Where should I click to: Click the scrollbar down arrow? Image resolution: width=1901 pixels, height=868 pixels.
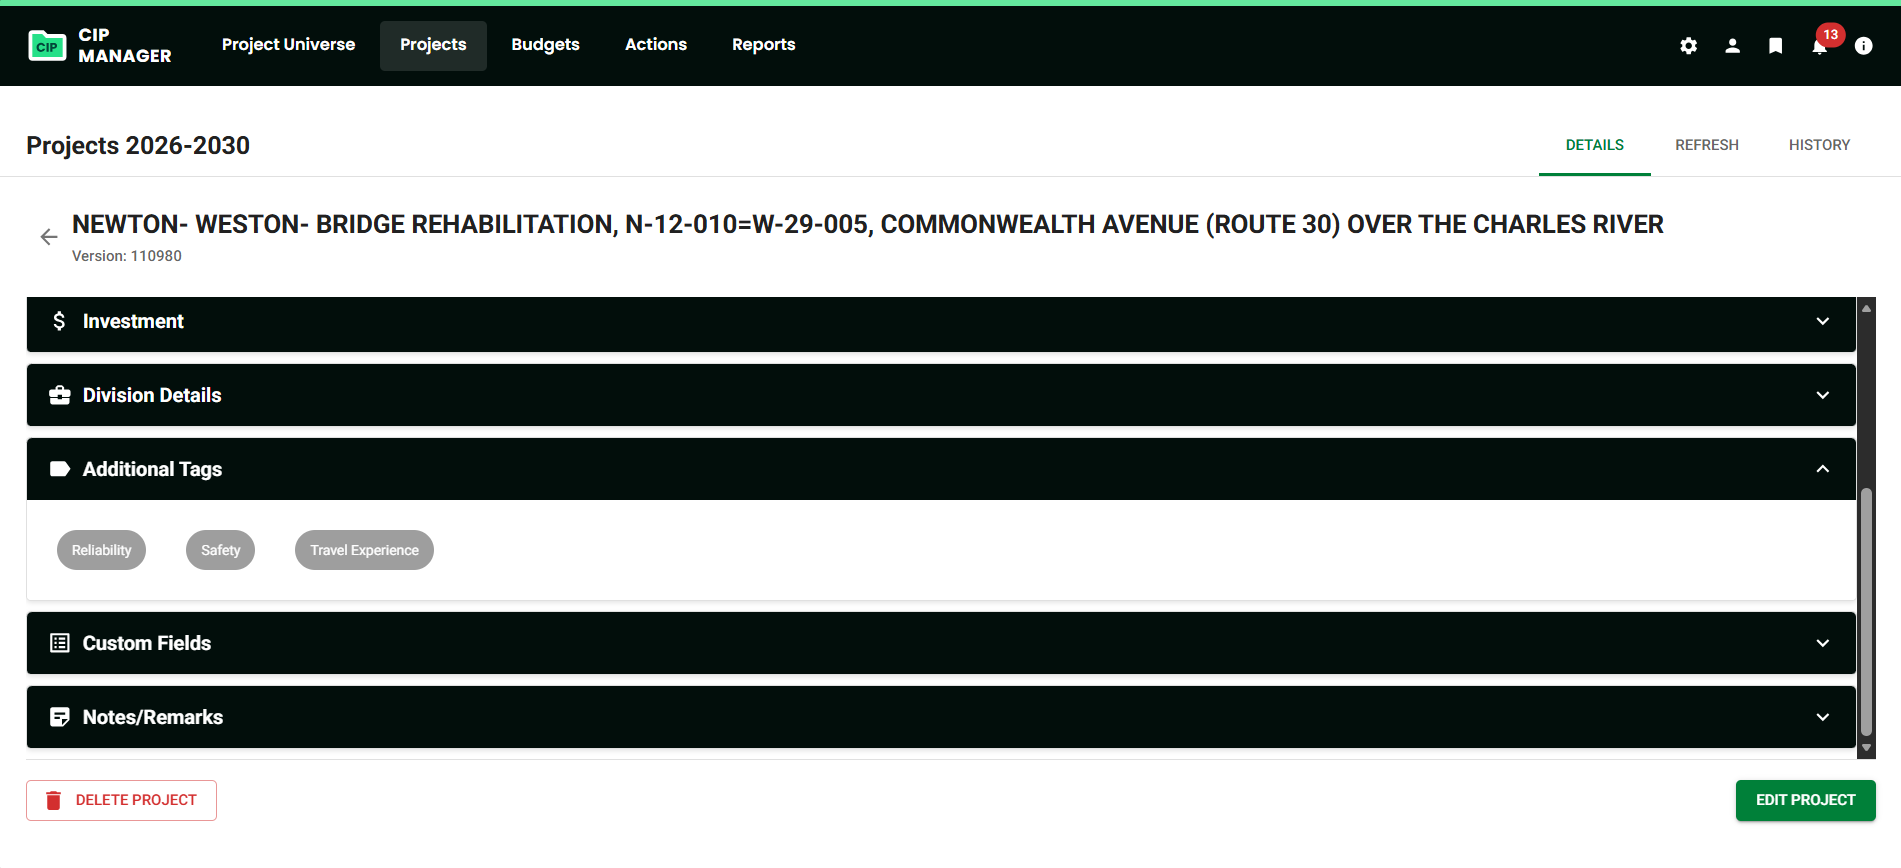(1866, 748)
